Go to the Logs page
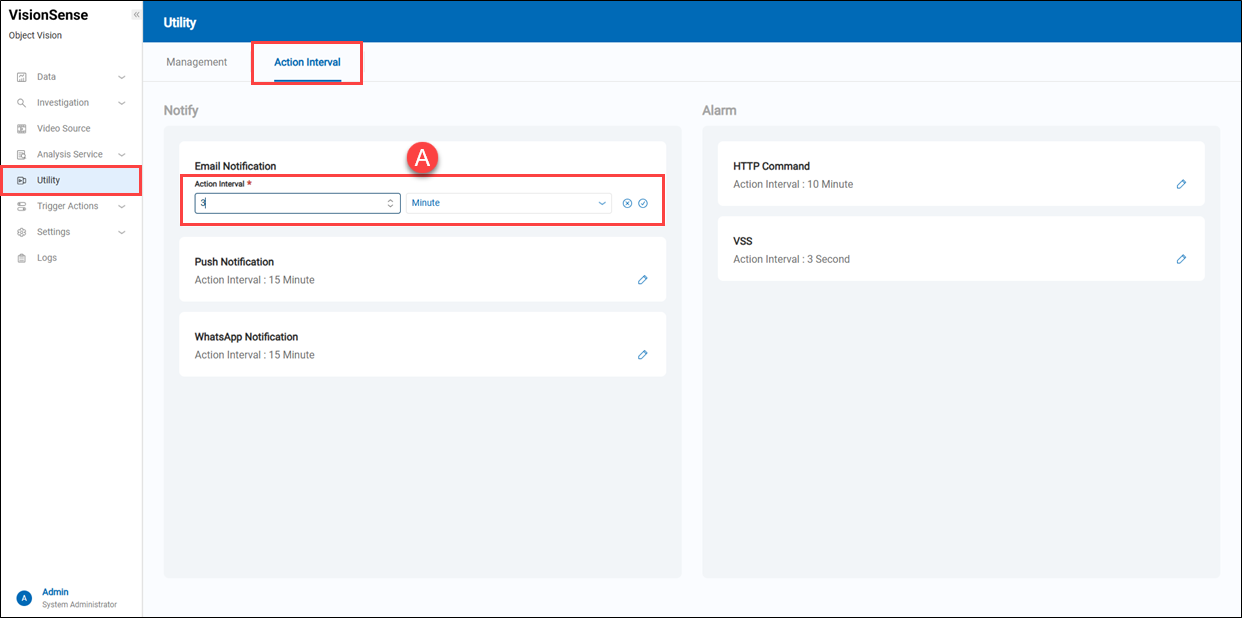Screen dimensions: 1242x618 (47, 258)
